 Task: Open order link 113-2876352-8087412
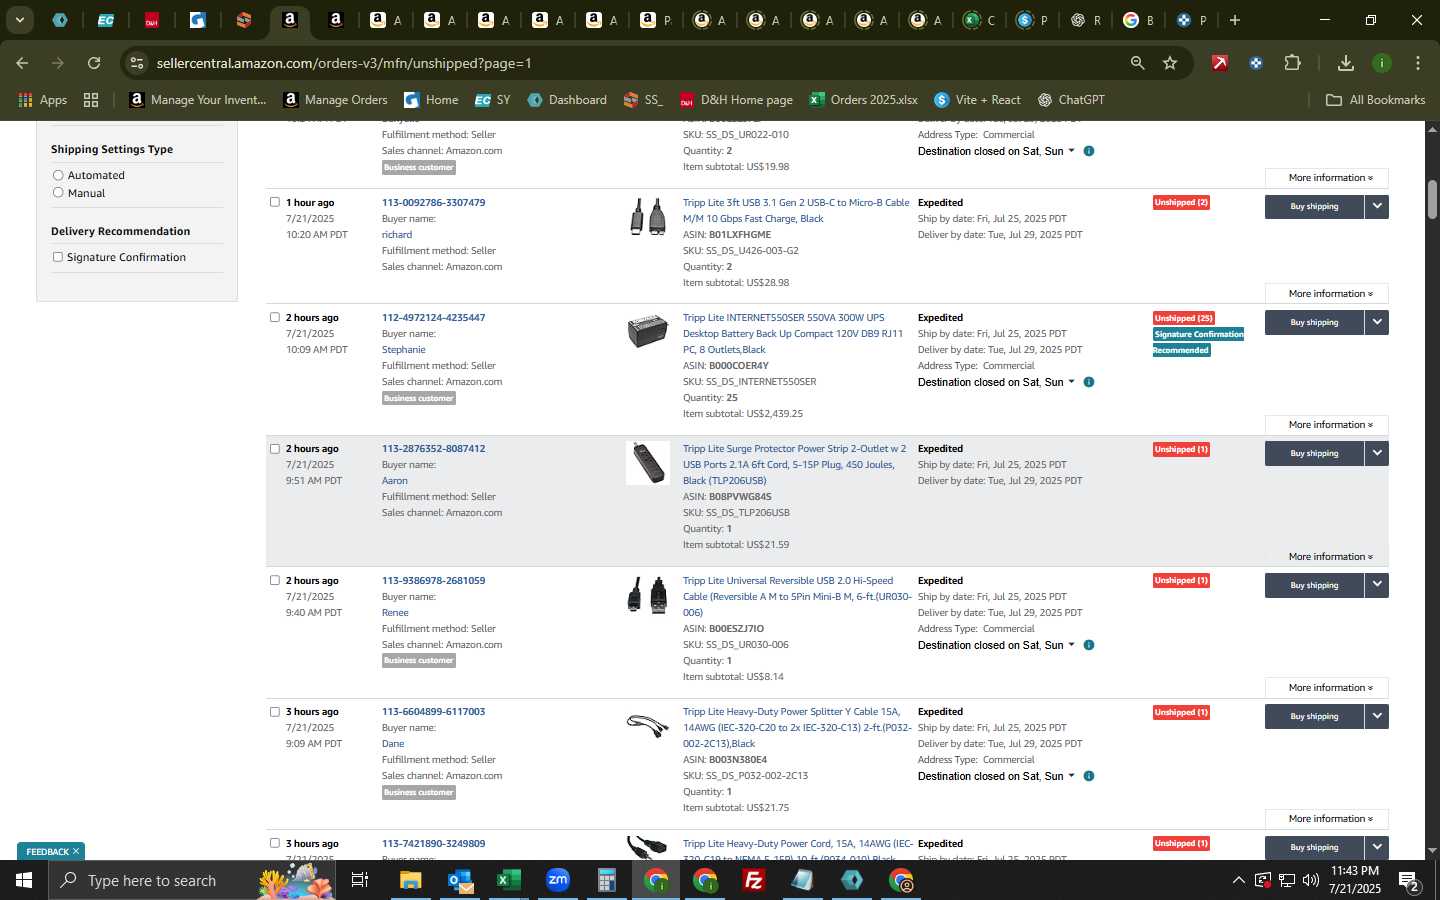click(x=433, y=449)
